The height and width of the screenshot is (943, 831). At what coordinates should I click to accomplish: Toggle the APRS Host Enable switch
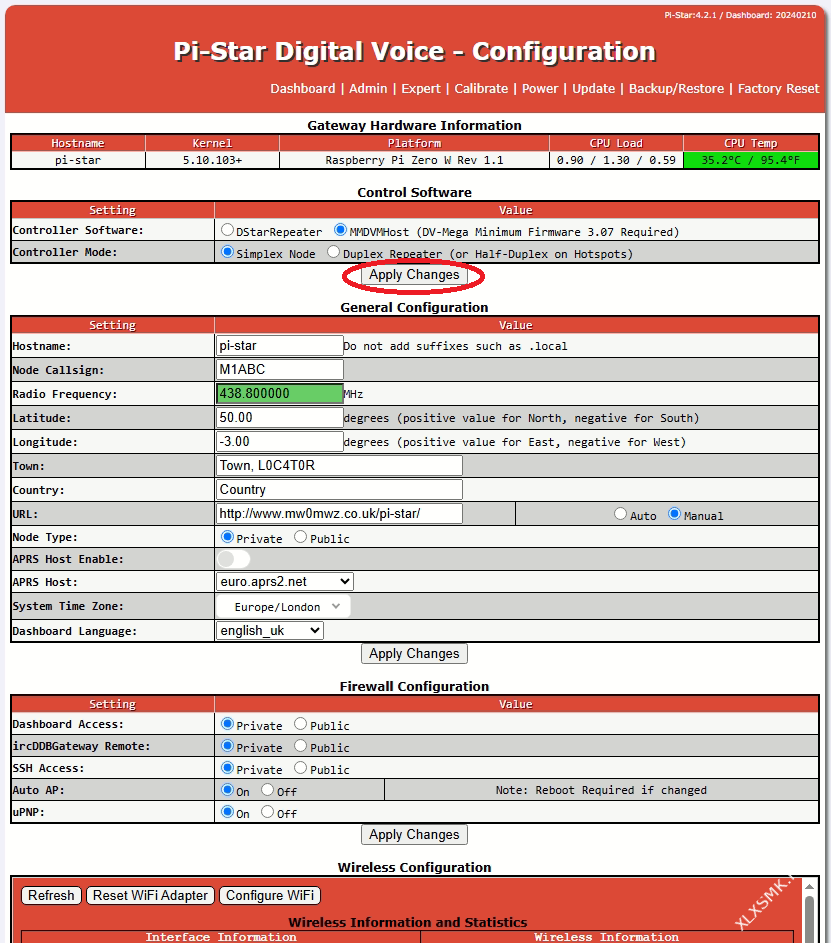233,559
